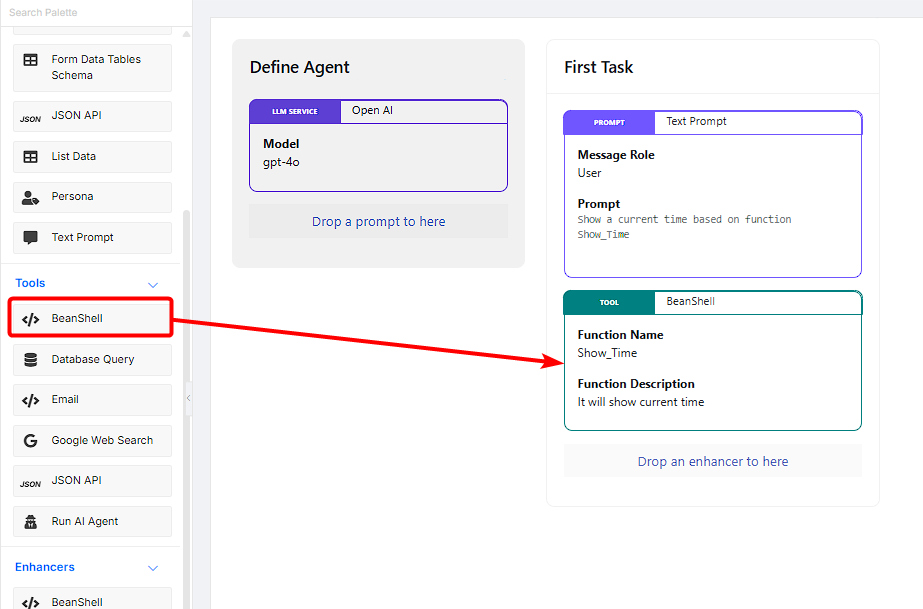Screen dimensions: 923x609
Task: Collapse the Tools section chevron
Action: pos(153,285)
